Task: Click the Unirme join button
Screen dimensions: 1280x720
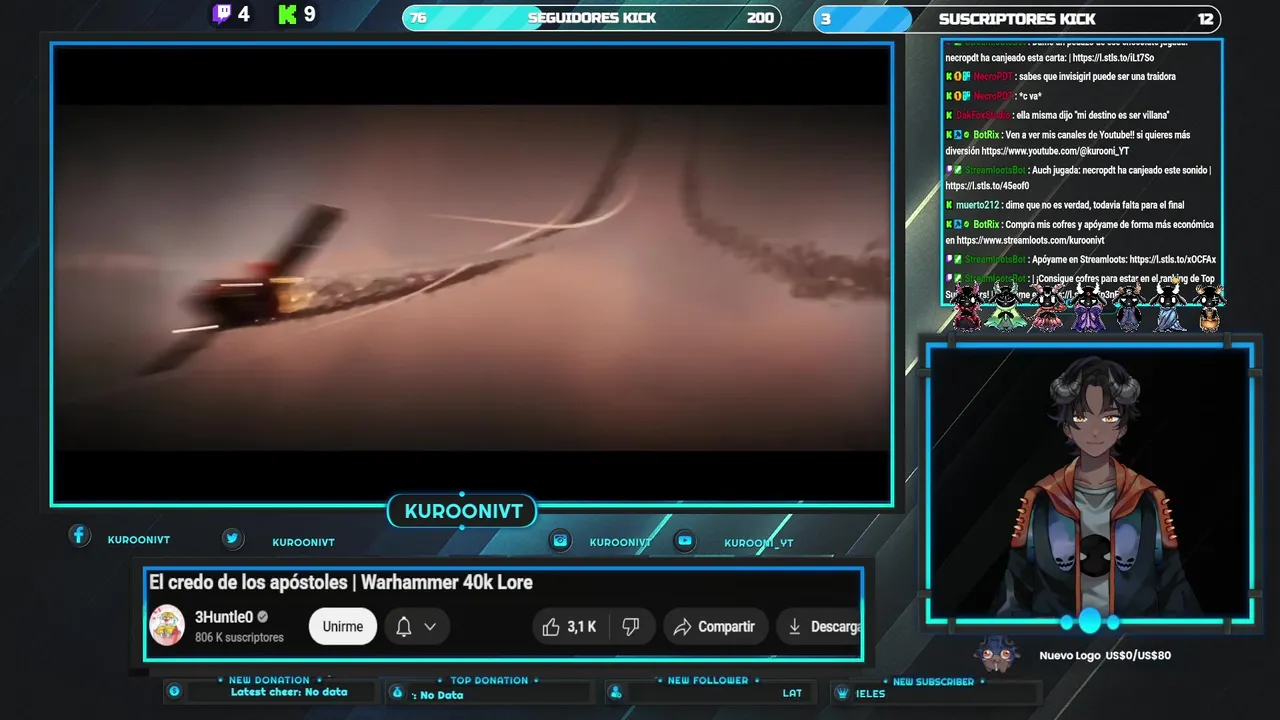Action: [343, 627]
